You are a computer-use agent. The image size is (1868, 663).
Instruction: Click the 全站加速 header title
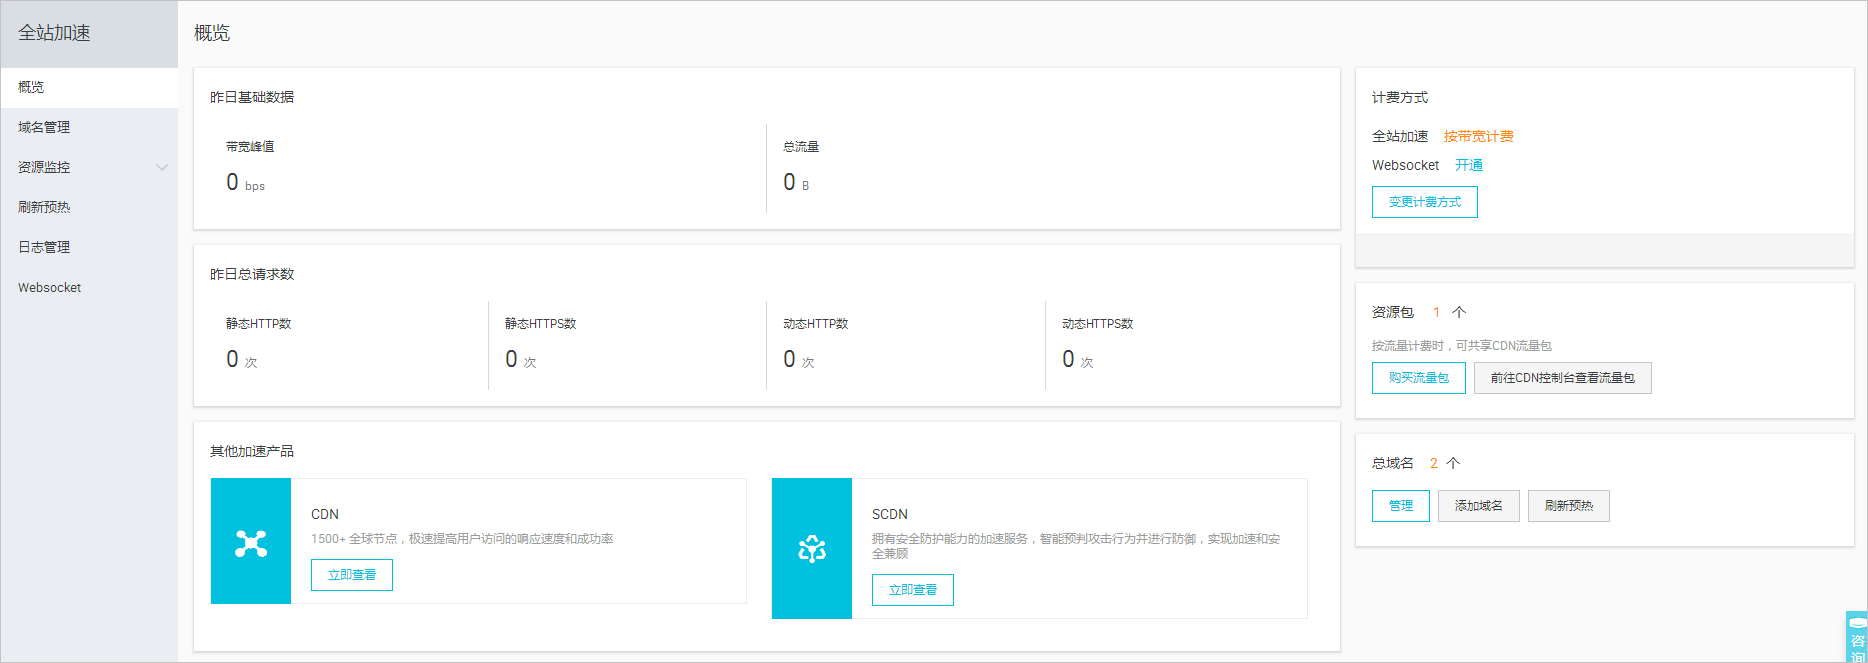tap(54, 33)
